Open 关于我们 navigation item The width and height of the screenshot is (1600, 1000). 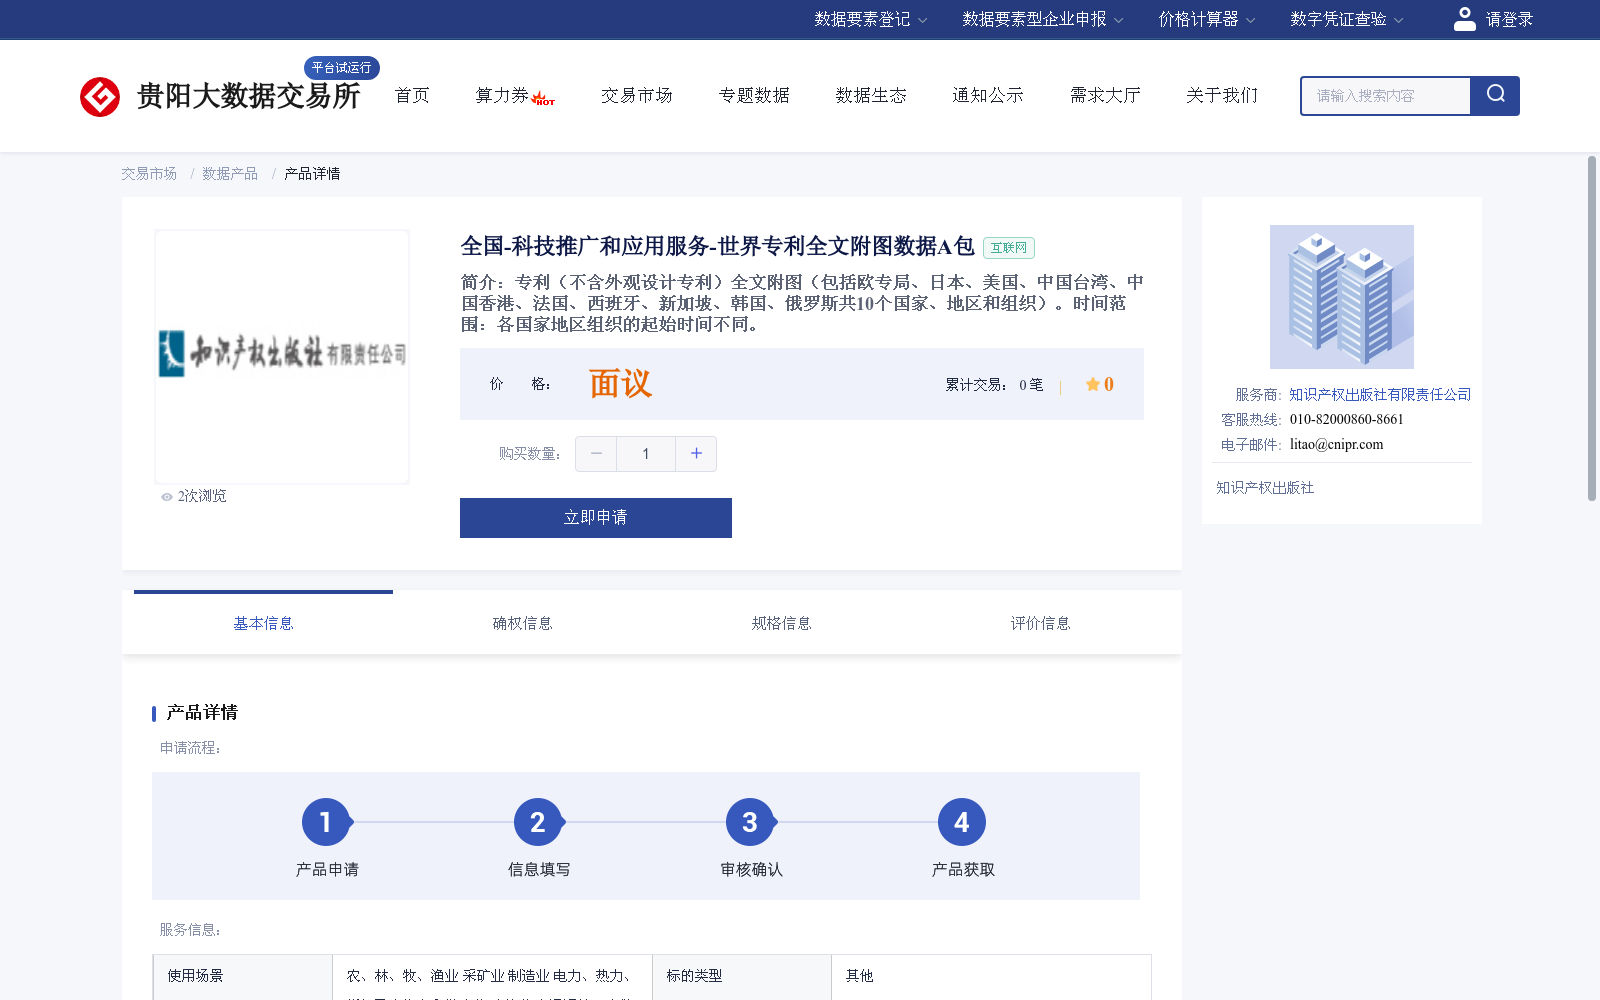click(x=1222, y=95)
